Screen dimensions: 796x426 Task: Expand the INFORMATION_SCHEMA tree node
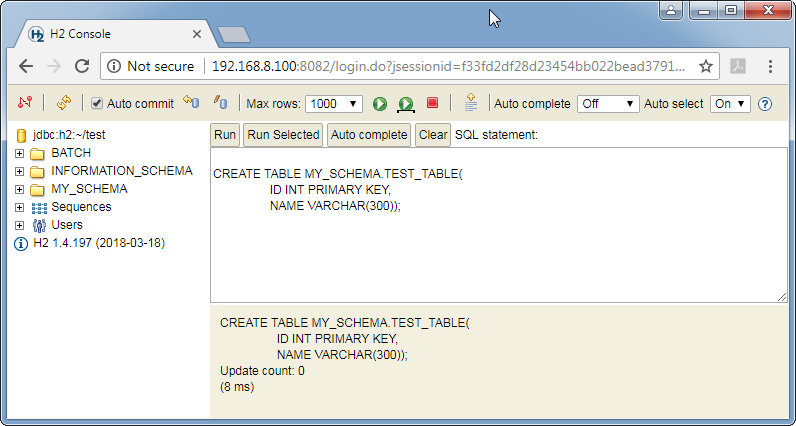coord(20,171)
